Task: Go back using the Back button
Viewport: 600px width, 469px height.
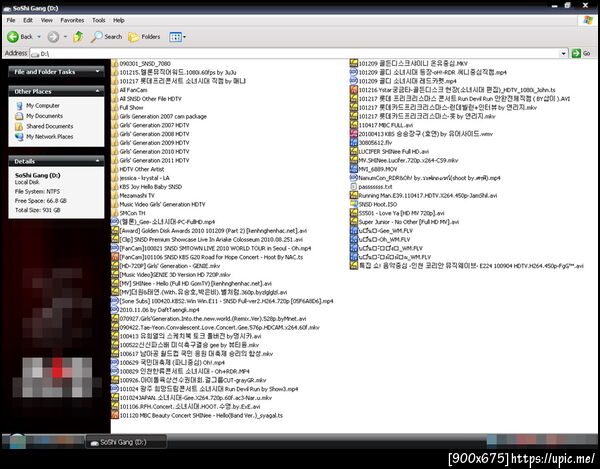Action: click(x=20, y=37)
